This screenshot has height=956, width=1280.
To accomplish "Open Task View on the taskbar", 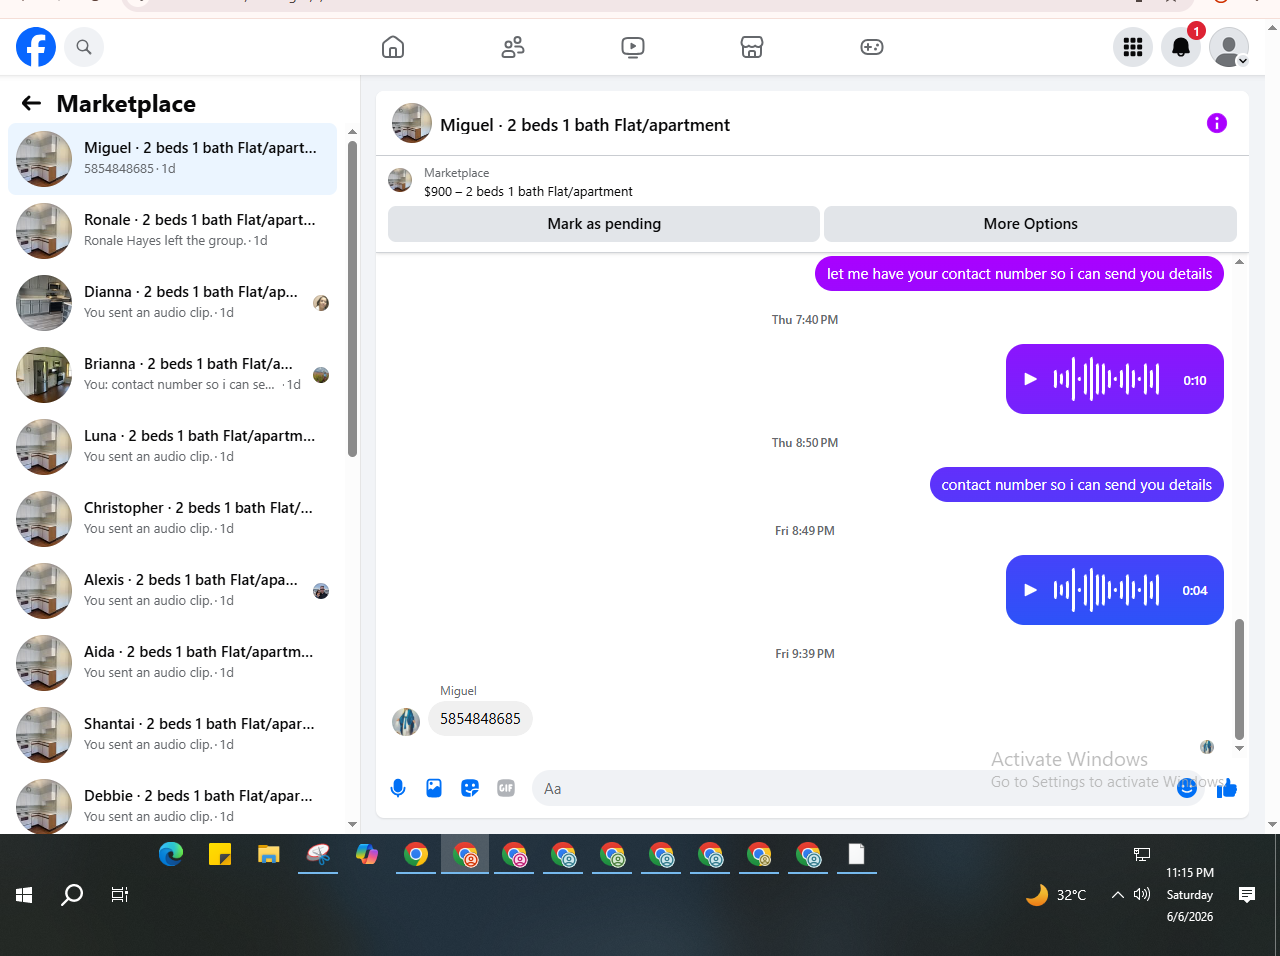I will click(x=120, y=895).
